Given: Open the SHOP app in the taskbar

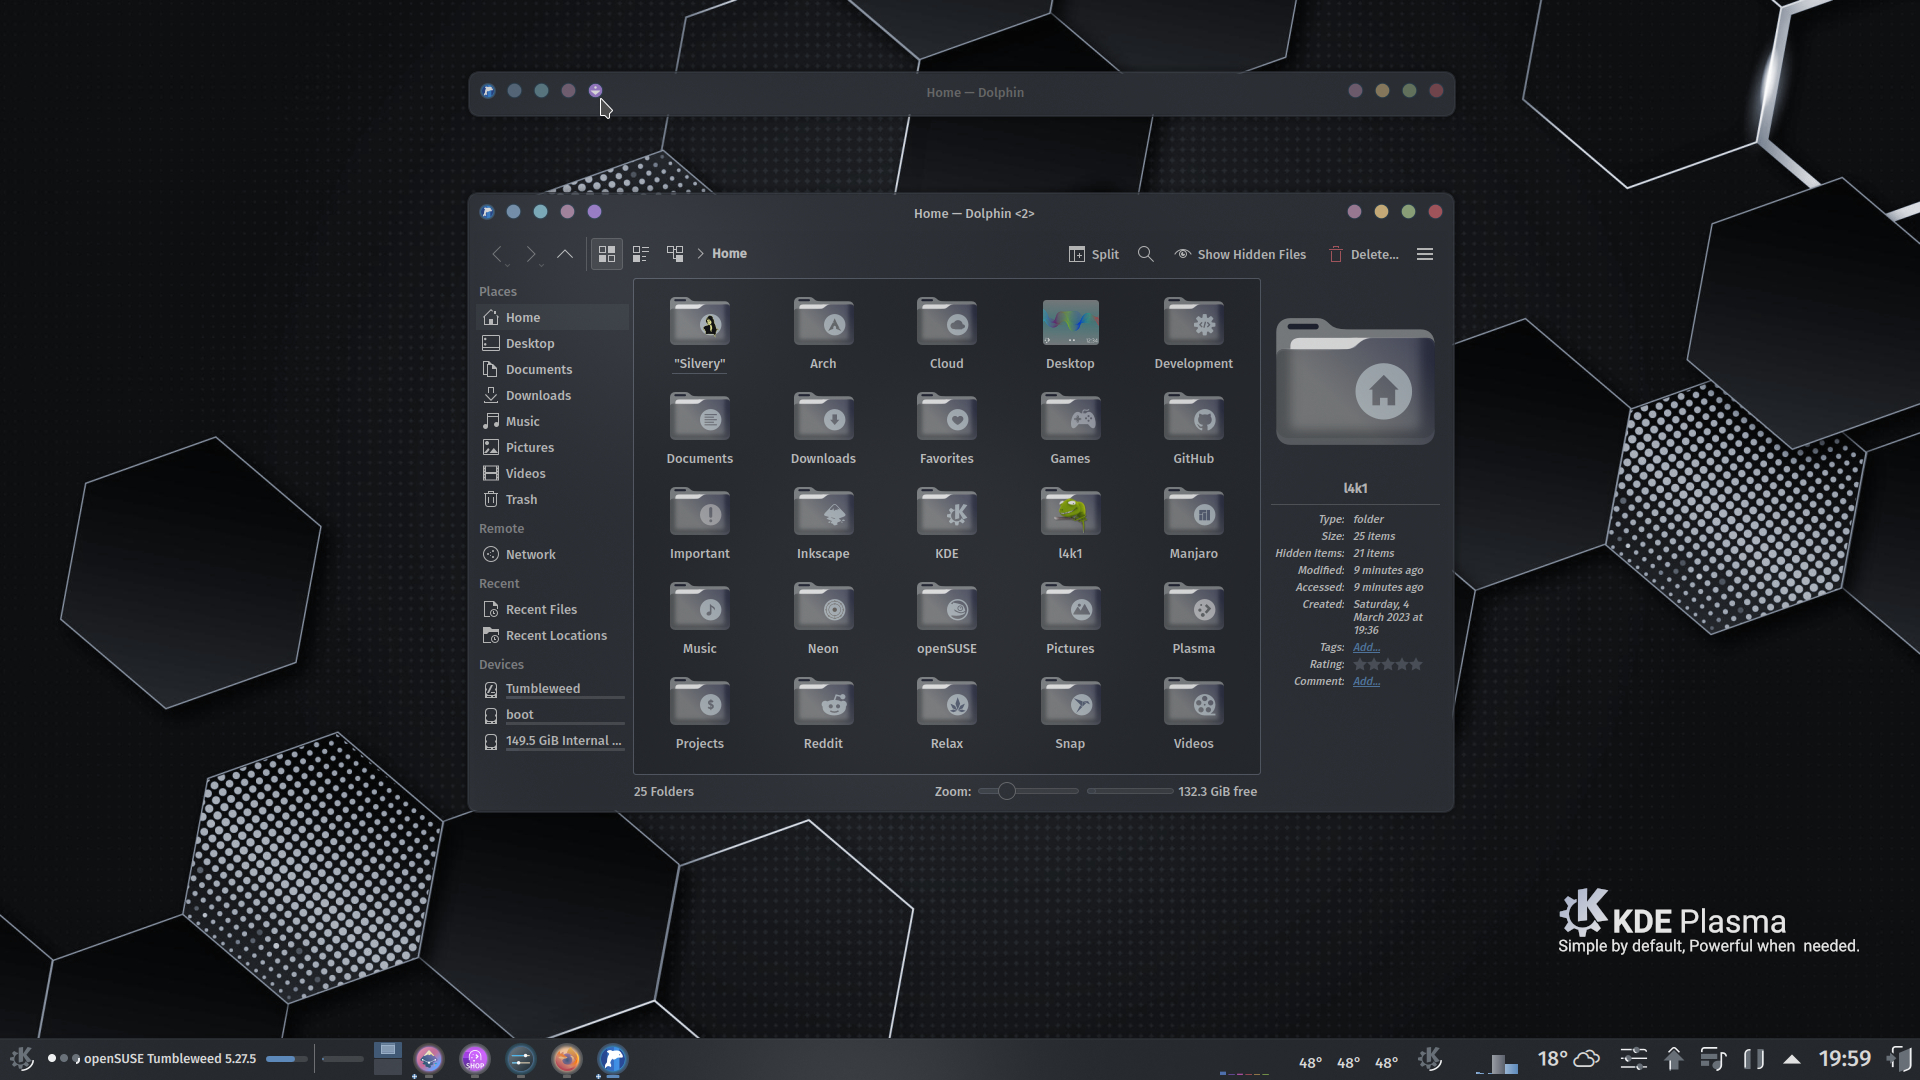Looking at the screenshot, I should pyautogui.click(x=475, y=1059).
